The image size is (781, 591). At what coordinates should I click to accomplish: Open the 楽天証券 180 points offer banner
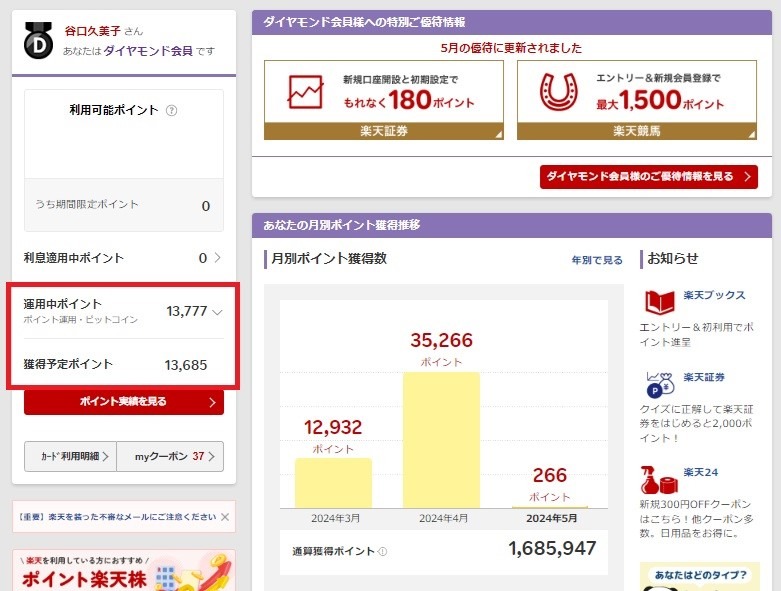384,100
